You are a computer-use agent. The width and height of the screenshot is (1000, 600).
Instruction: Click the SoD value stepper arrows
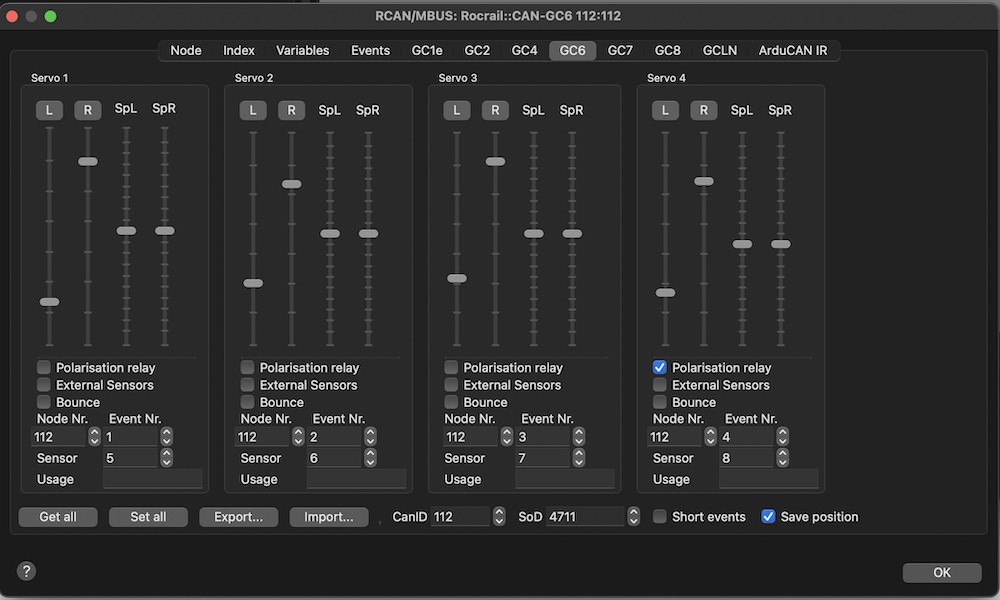coord(633,517)
